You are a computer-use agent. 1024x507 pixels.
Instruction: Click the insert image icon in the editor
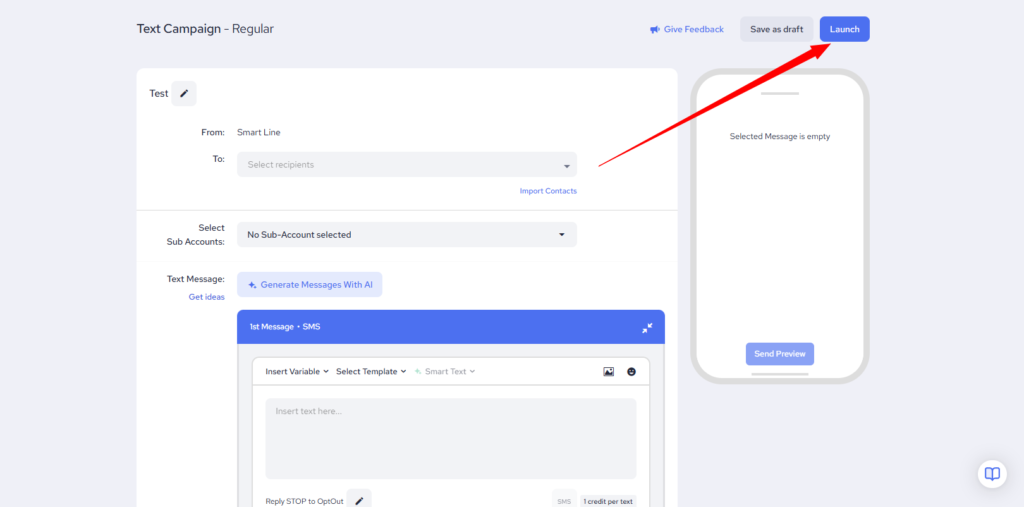tap(608, 372)
